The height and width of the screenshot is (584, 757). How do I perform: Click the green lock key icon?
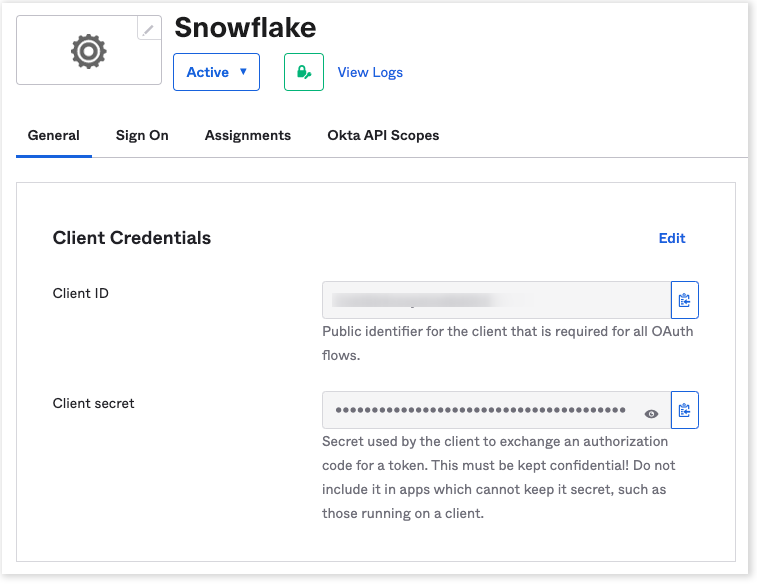click(x=304, y=72)
